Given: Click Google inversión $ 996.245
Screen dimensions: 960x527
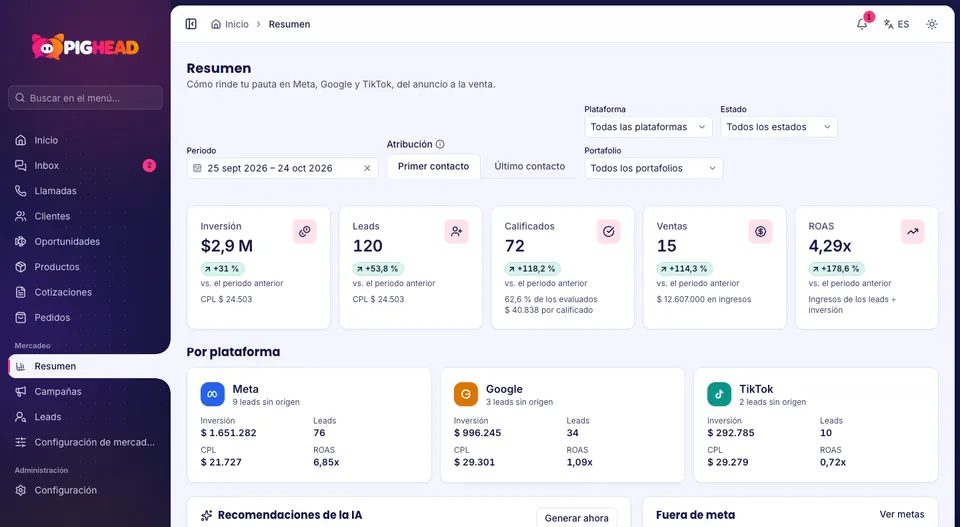Looking at the screenshot, I should pyautogui.click(x=478, y=433).
